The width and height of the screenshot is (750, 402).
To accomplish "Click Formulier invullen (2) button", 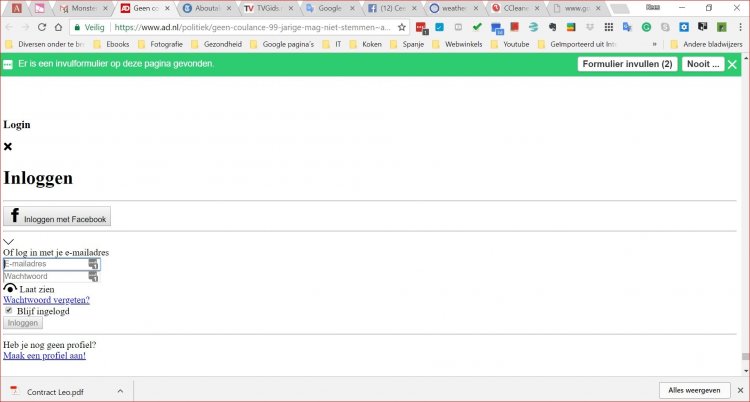I will [x=627, y=64].
